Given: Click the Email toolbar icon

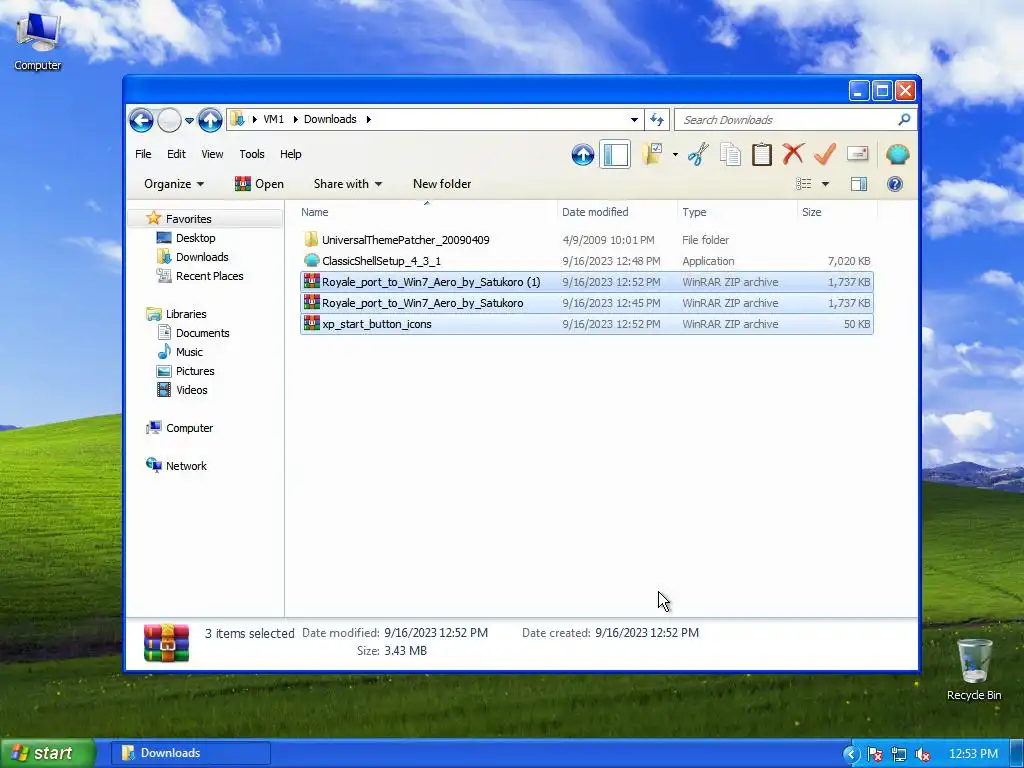Looking at the screenshot, I should click(x=857, y=154).
